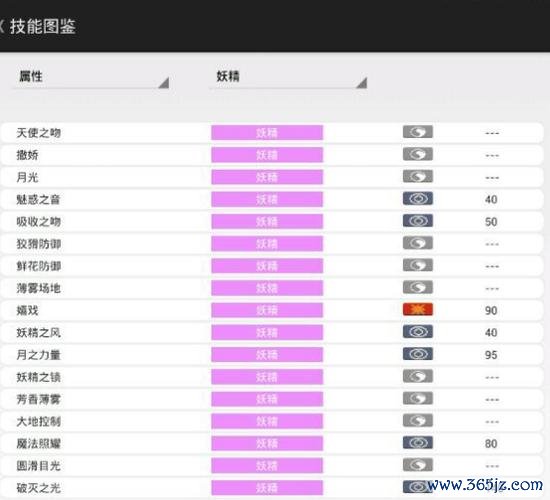The width and height of the screenshot is (550, 500).
Task: Select the 妖精之锁 skill name
Action: click(39, 377)
